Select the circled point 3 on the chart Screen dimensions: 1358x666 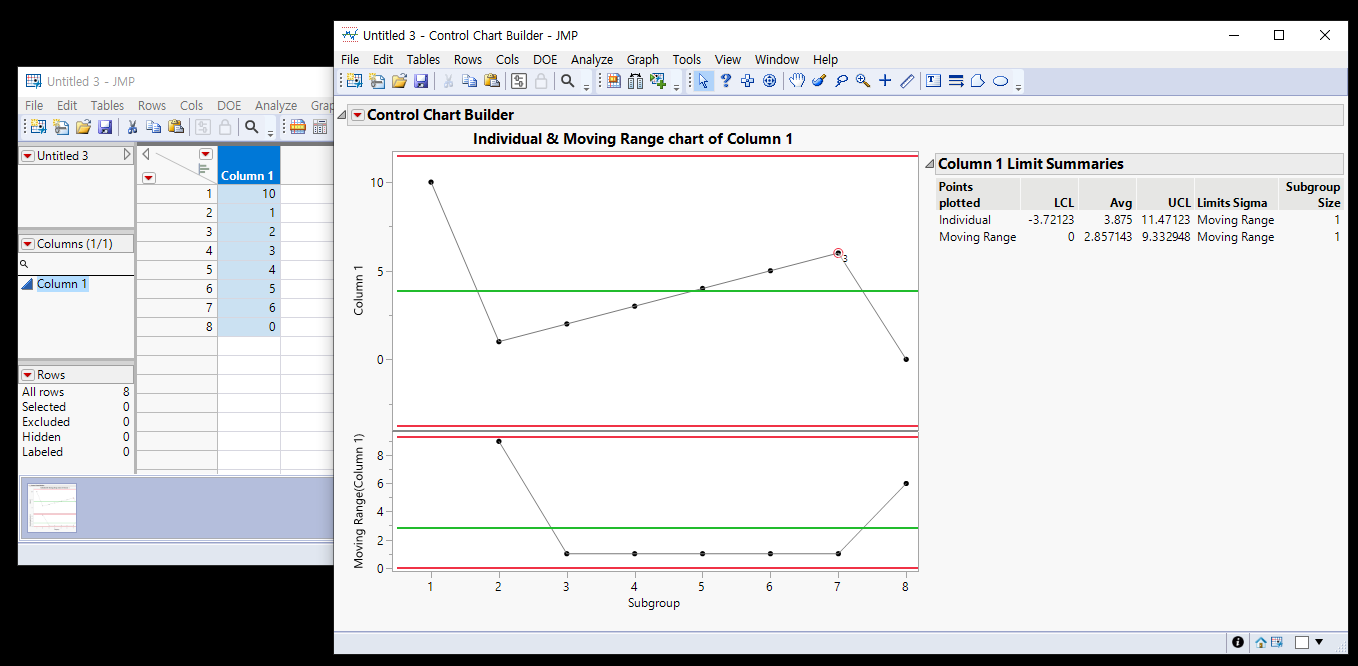tap(836, 253)
